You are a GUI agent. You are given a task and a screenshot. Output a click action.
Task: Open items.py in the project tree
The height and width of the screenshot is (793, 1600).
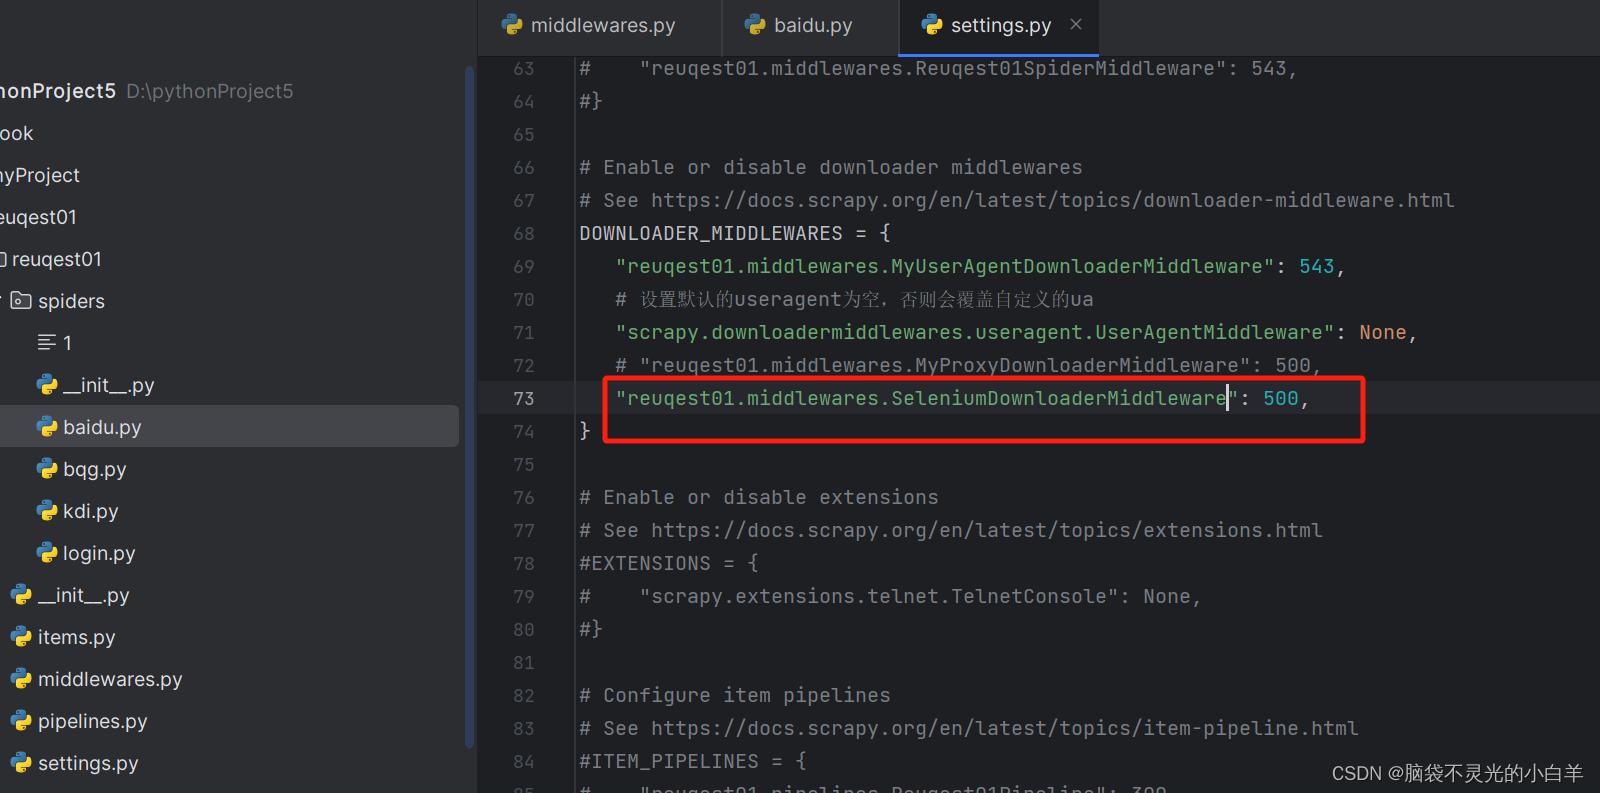[76, 637]
